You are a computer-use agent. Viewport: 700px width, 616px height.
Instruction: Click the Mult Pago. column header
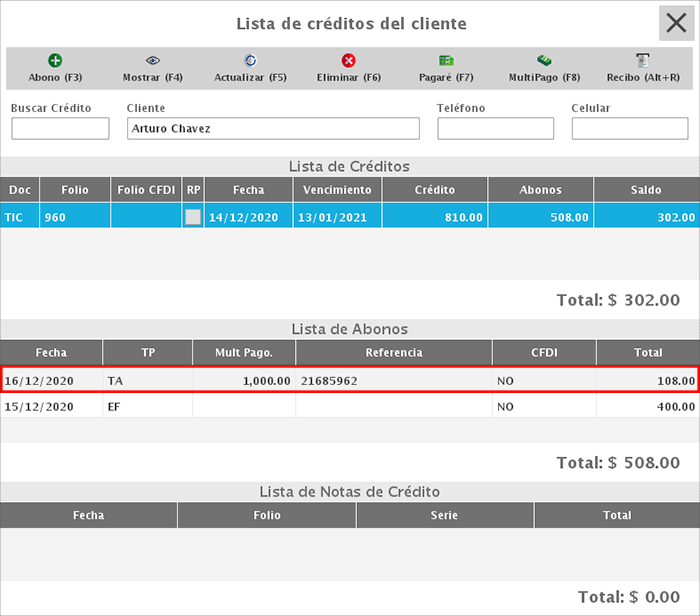point(243,353)
